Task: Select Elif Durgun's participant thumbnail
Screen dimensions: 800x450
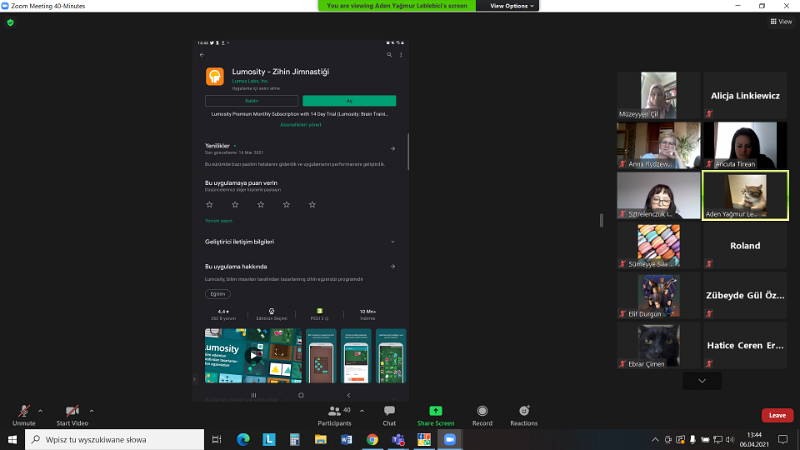Action: coord(658,295)
